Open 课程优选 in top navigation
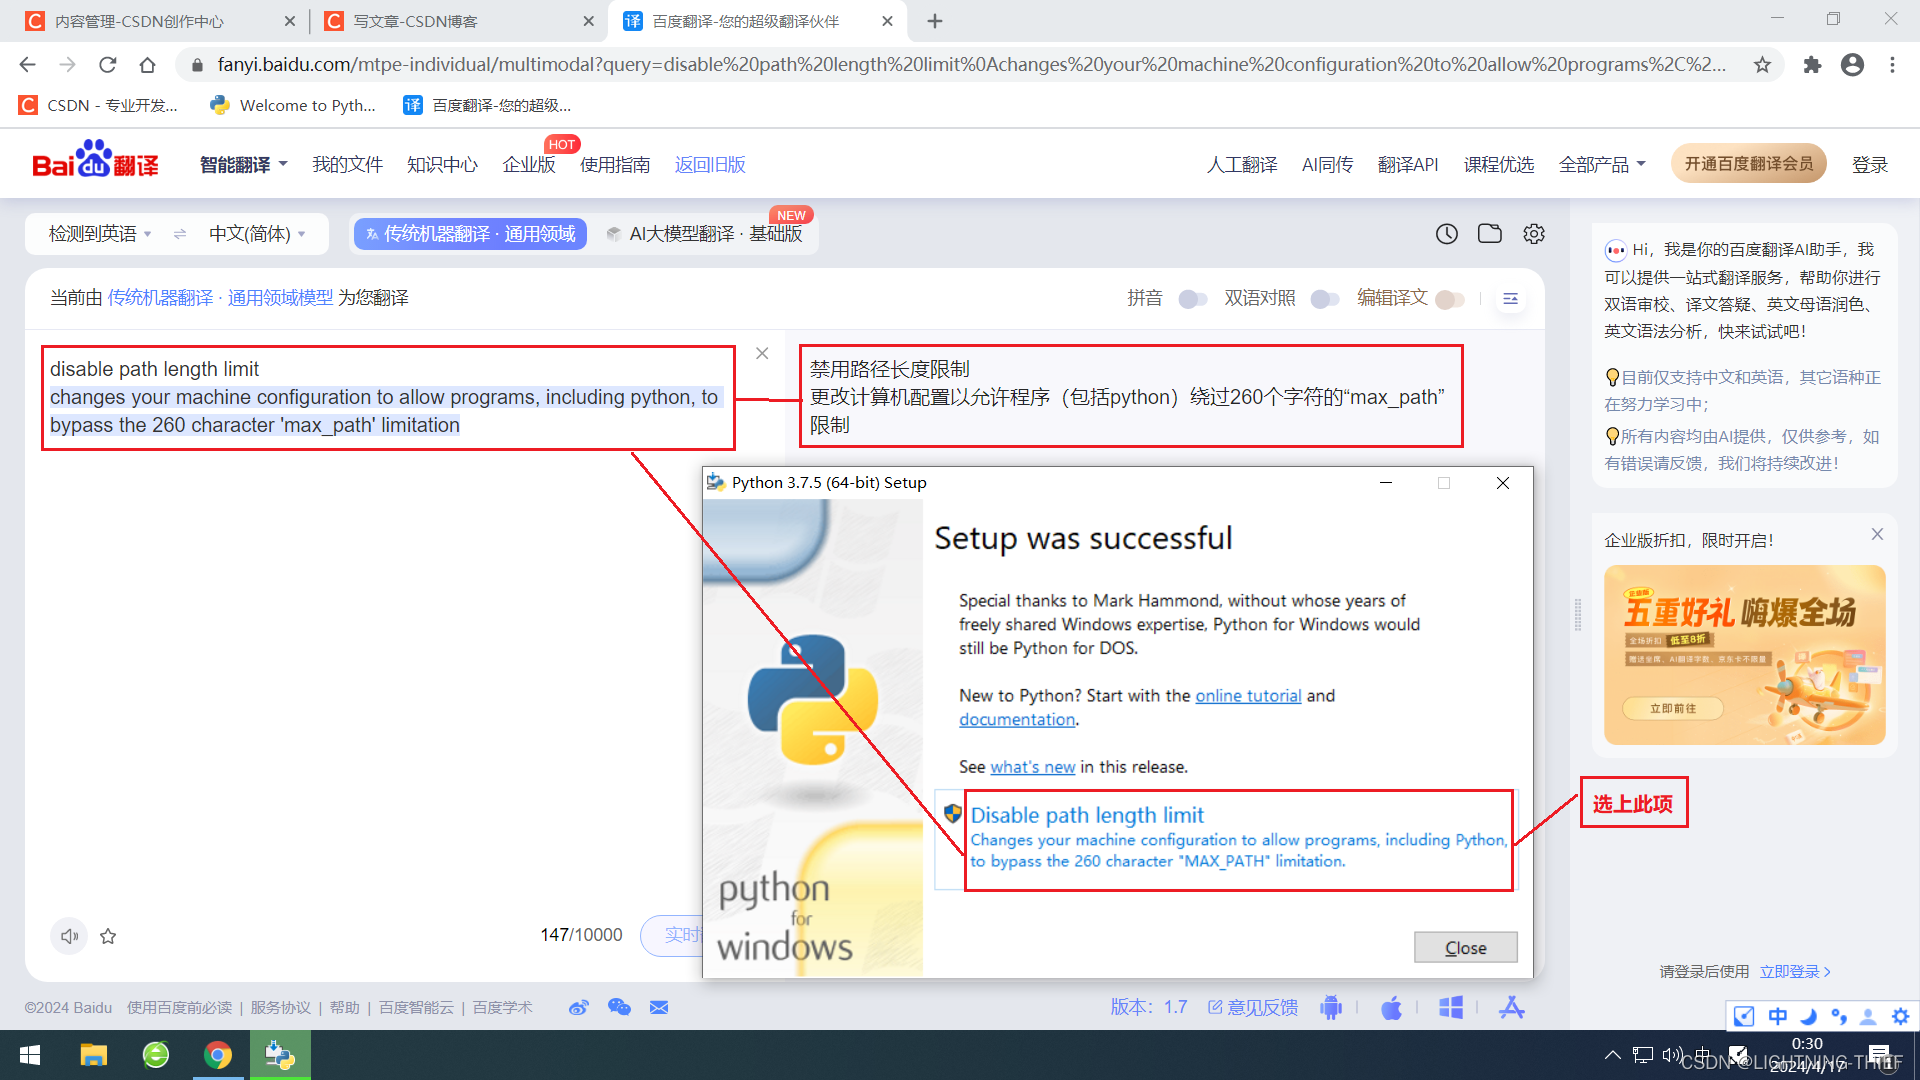 click(x=1498, y=165)
